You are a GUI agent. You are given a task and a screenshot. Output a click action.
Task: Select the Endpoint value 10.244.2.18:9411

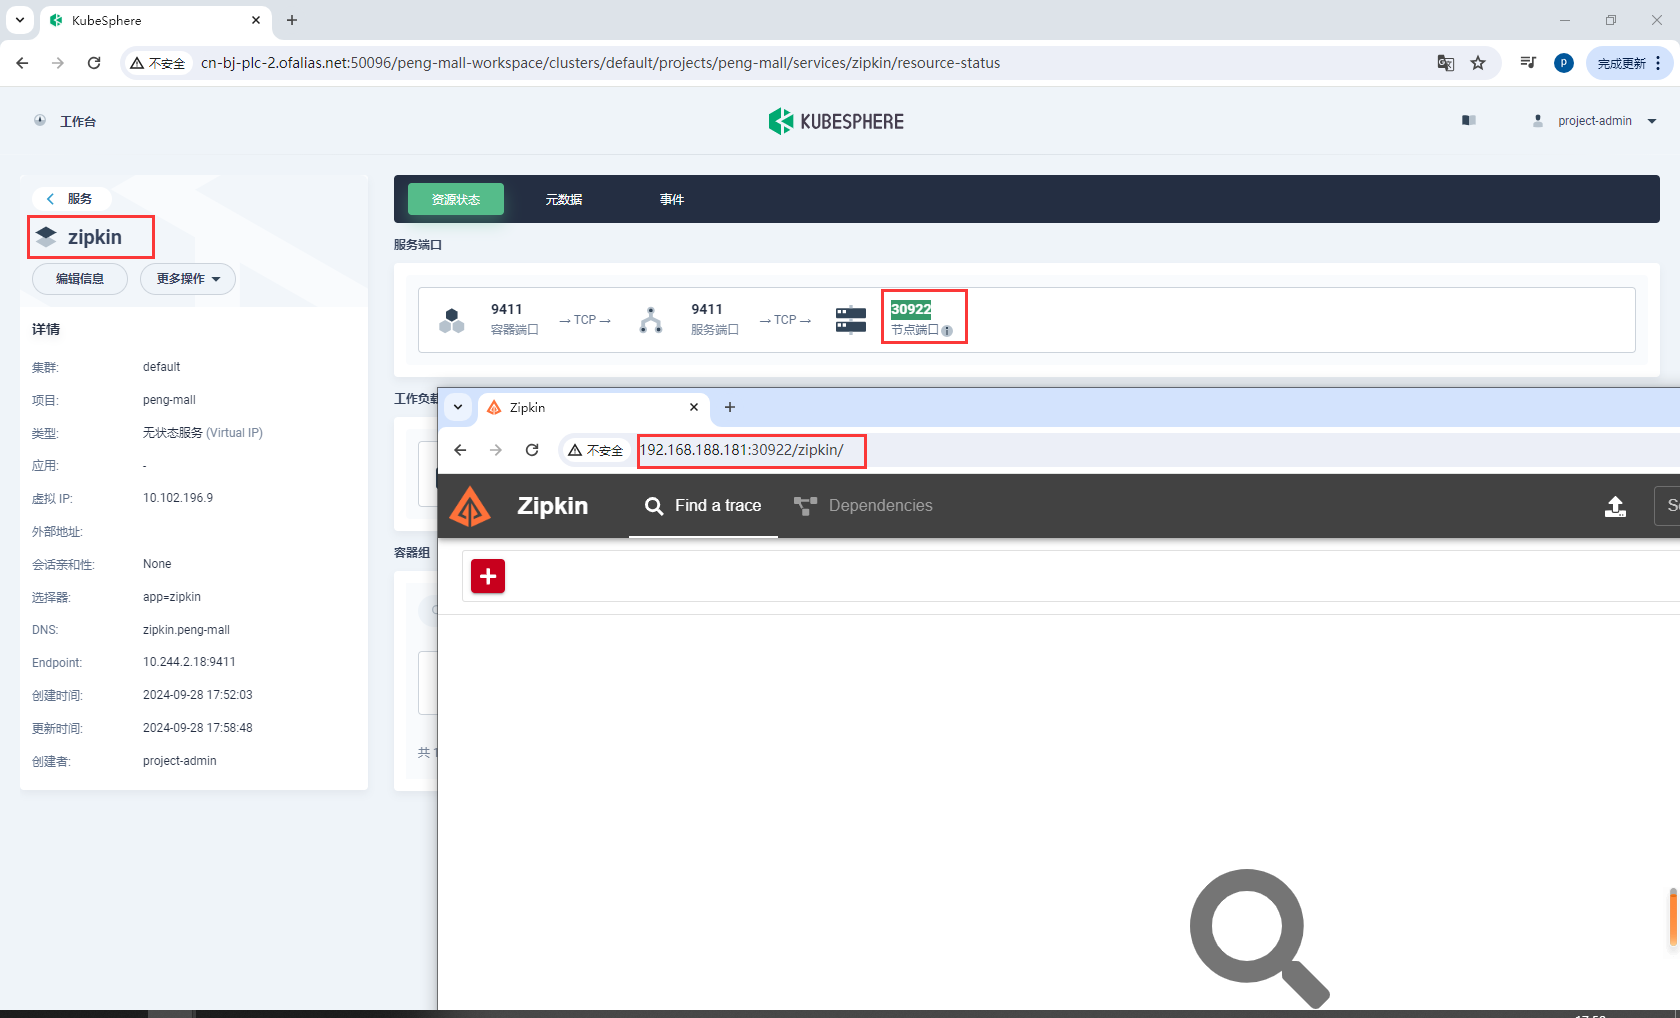click(189, 662)
